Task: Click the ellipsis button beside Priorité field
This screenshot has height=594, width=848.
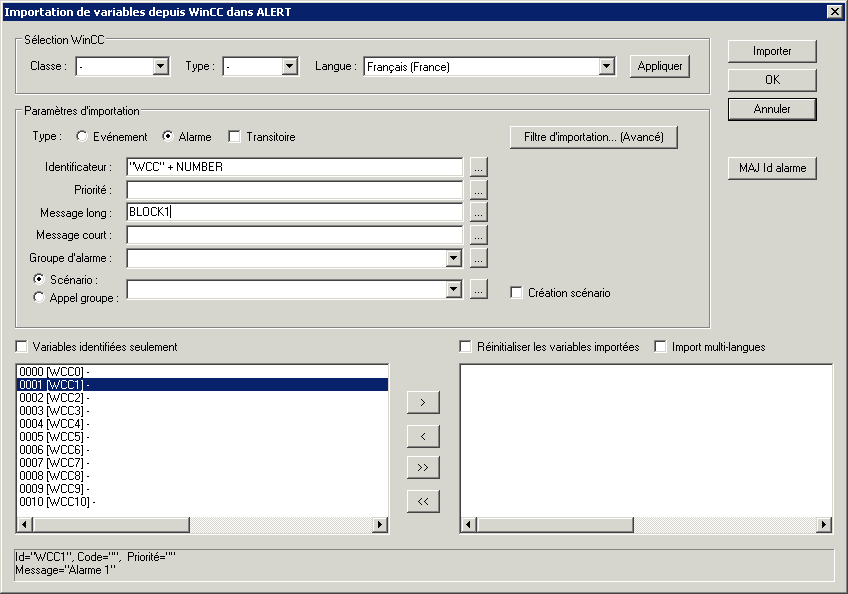Action: click(479, 189)
